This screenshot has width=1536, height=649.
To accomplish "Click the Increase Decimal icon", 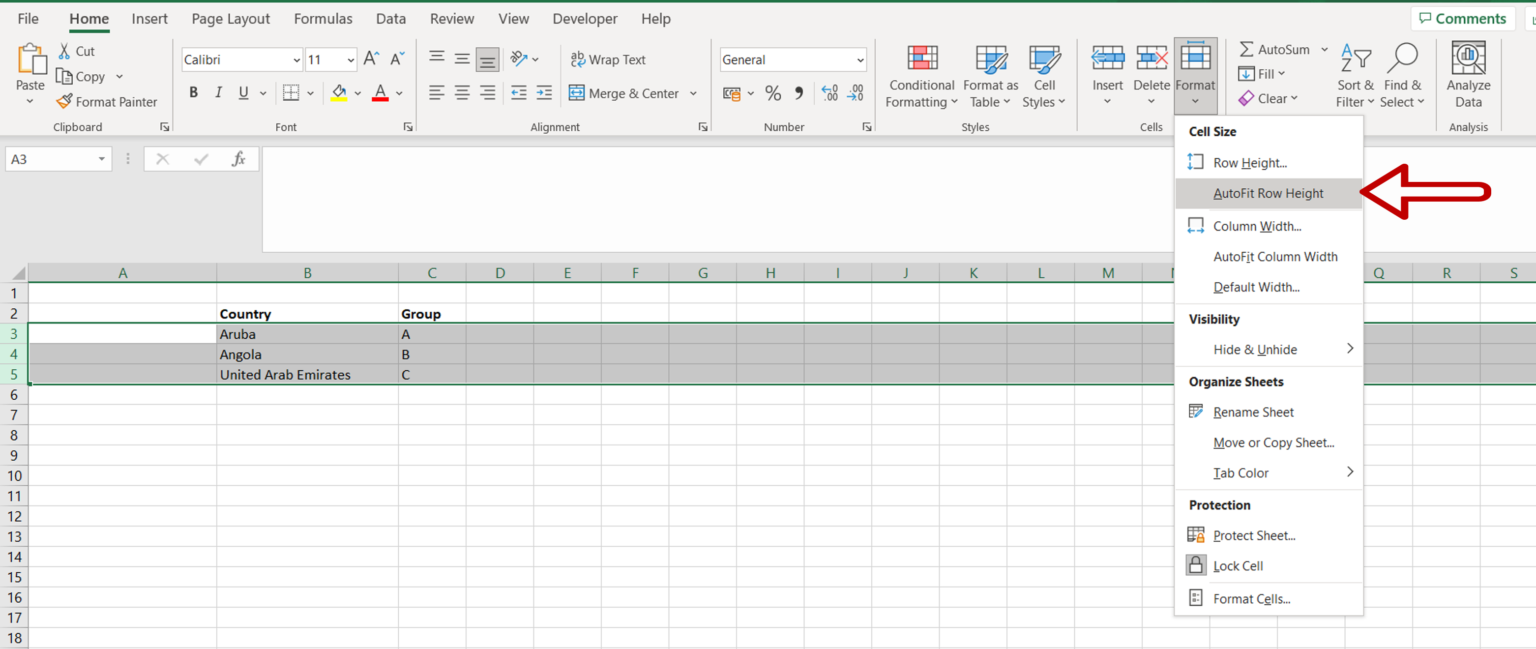I will pyautogui.click(x=829, y=92).
